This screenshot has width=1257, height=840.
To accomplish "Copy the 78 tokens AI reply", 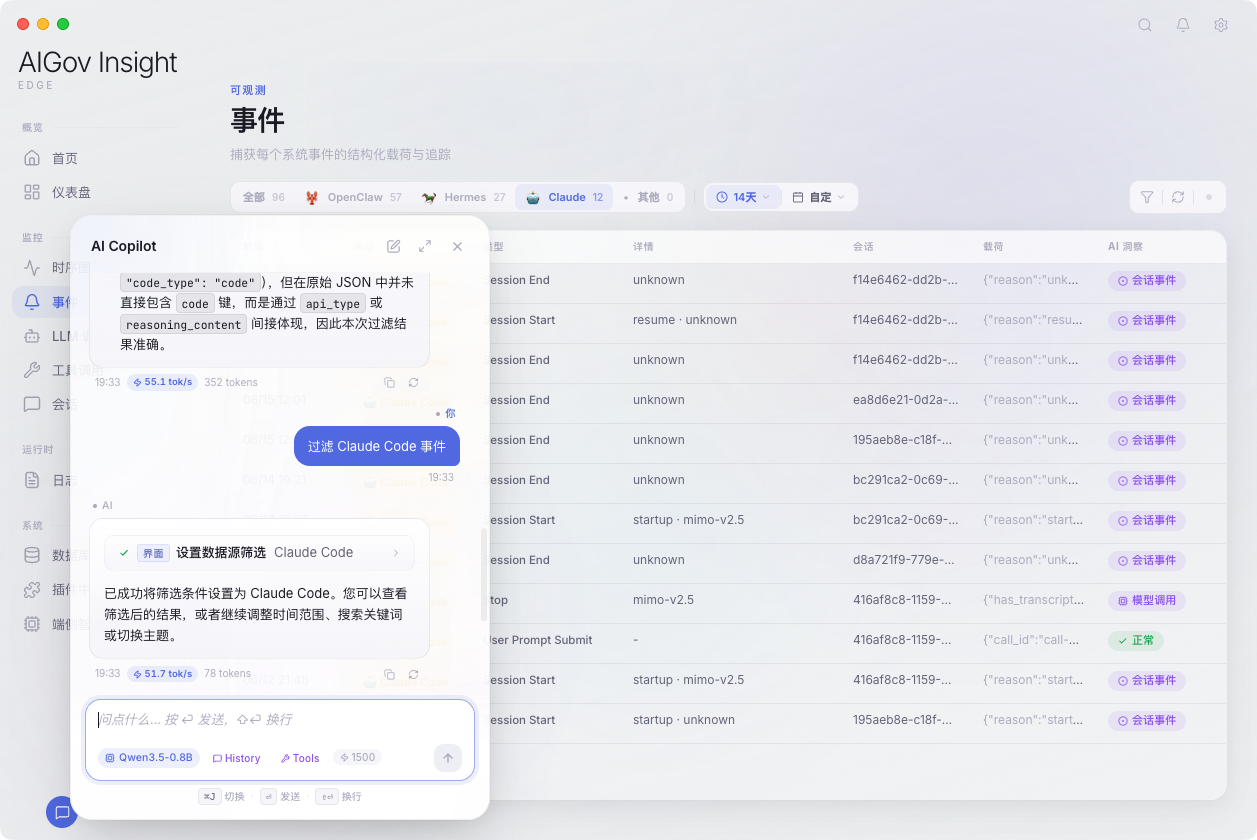I will [x=390, y=674].
